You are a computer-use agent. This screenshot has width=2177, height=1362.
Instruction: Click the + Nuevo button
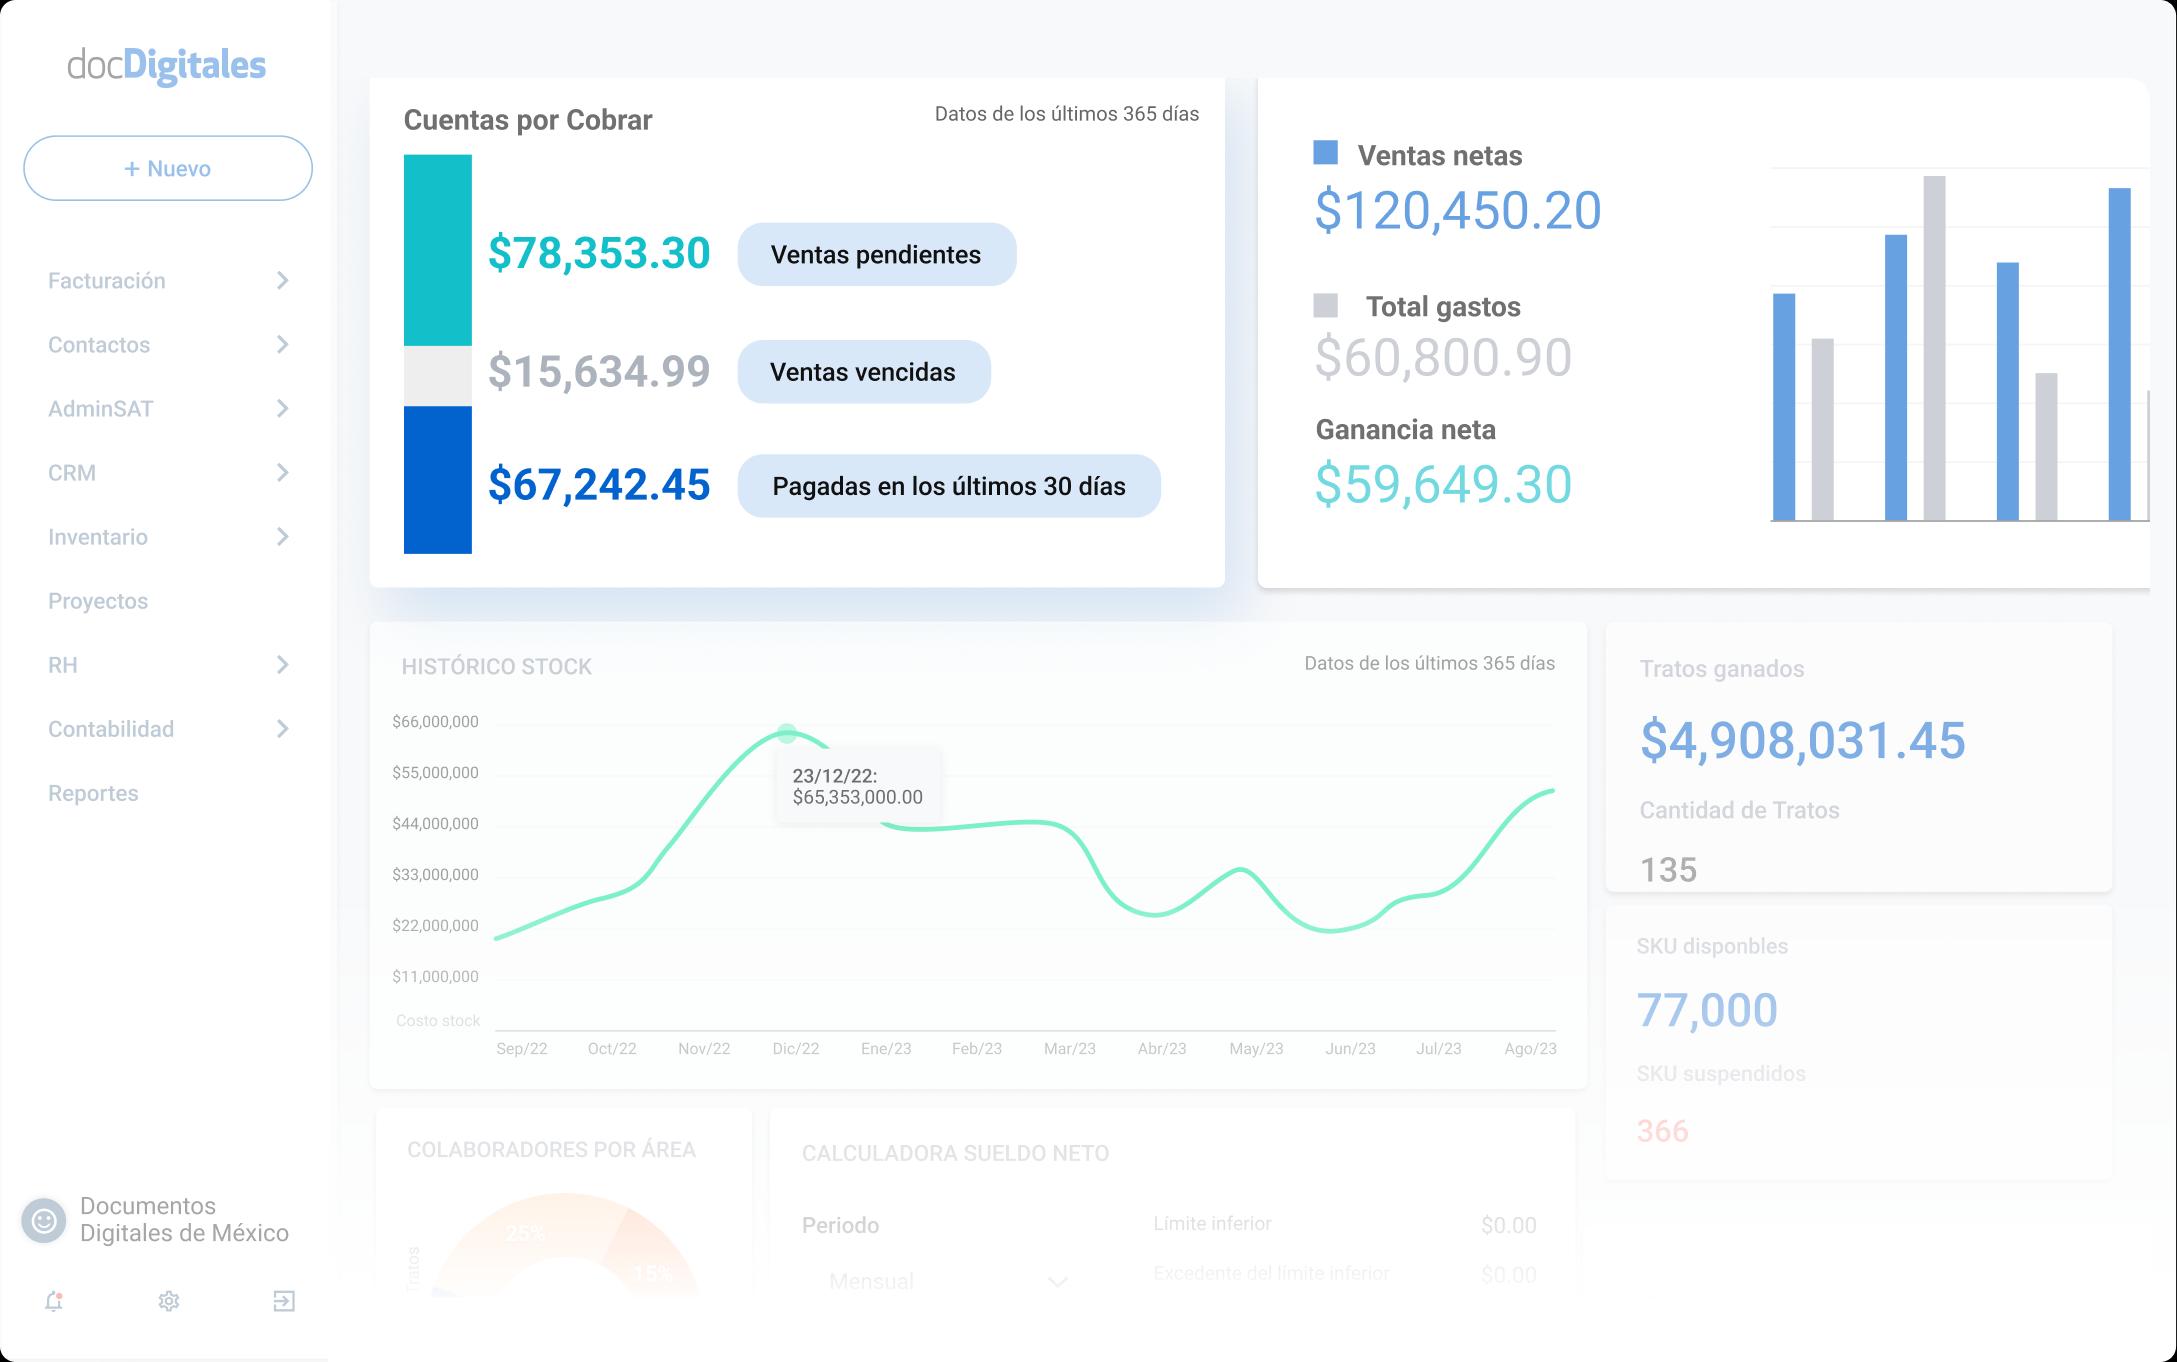tap(168, 168)
